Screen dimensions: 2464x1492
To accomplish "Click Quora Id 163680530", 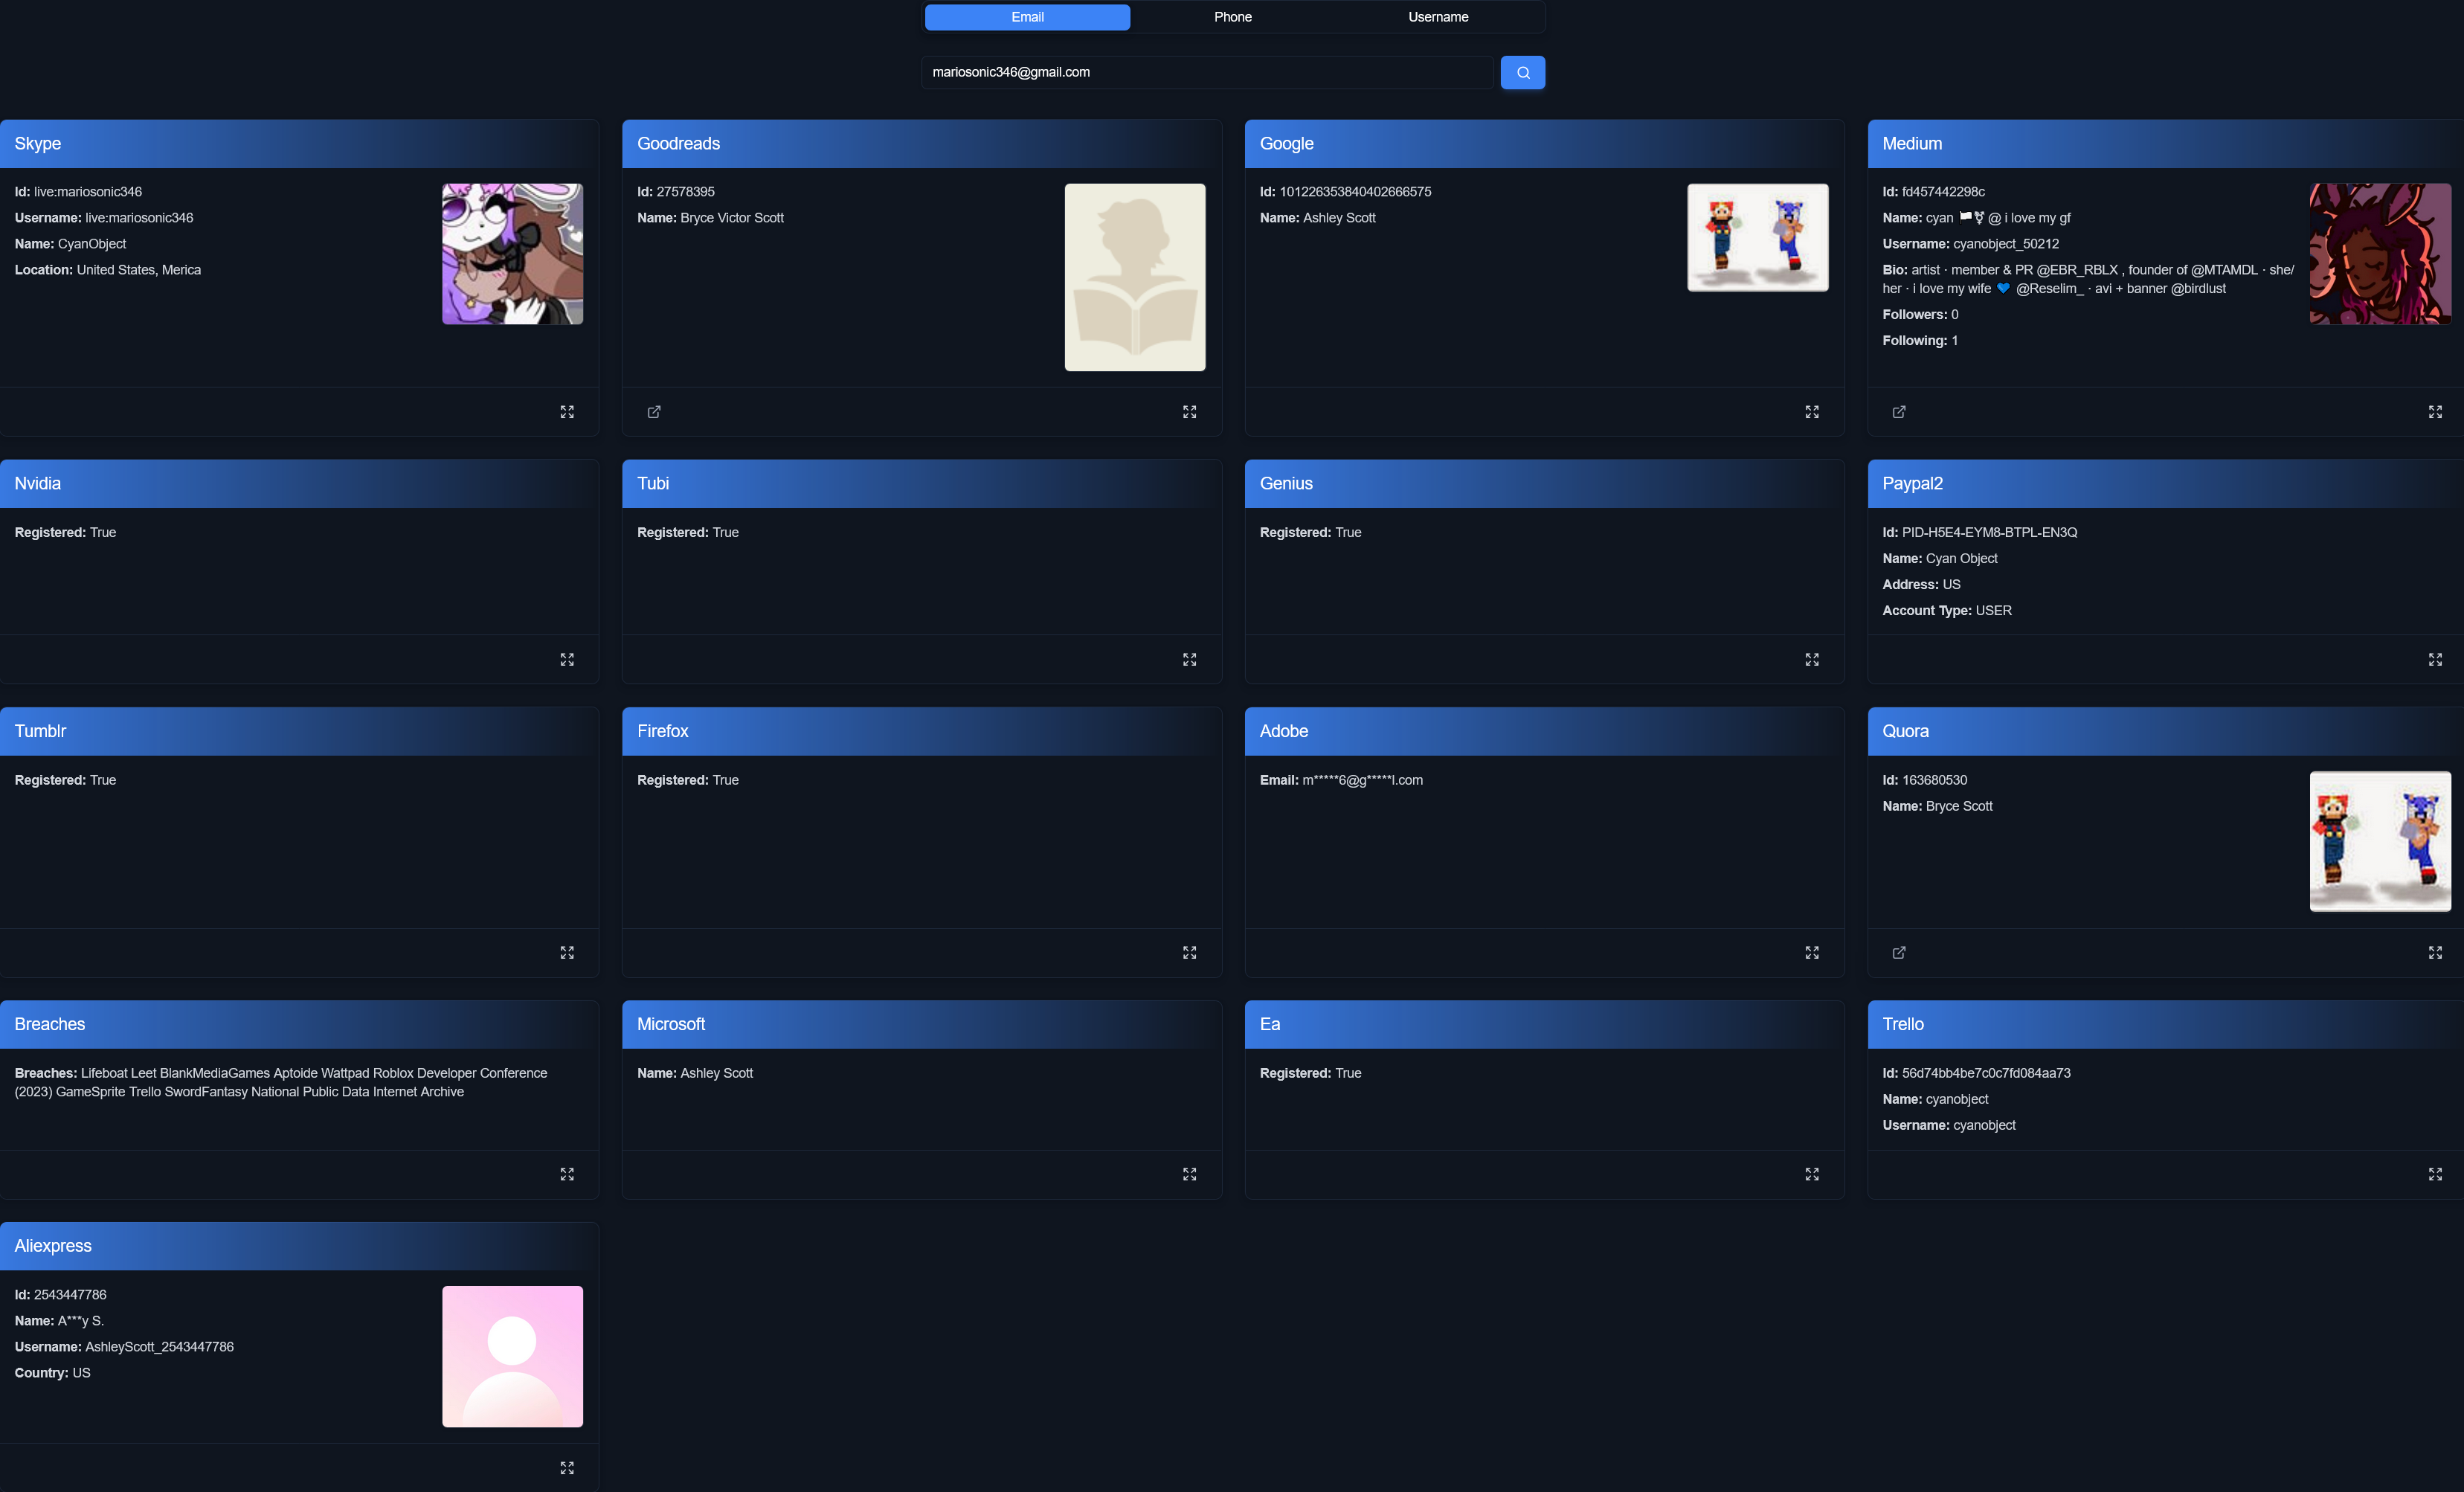I will [1924, 780].
